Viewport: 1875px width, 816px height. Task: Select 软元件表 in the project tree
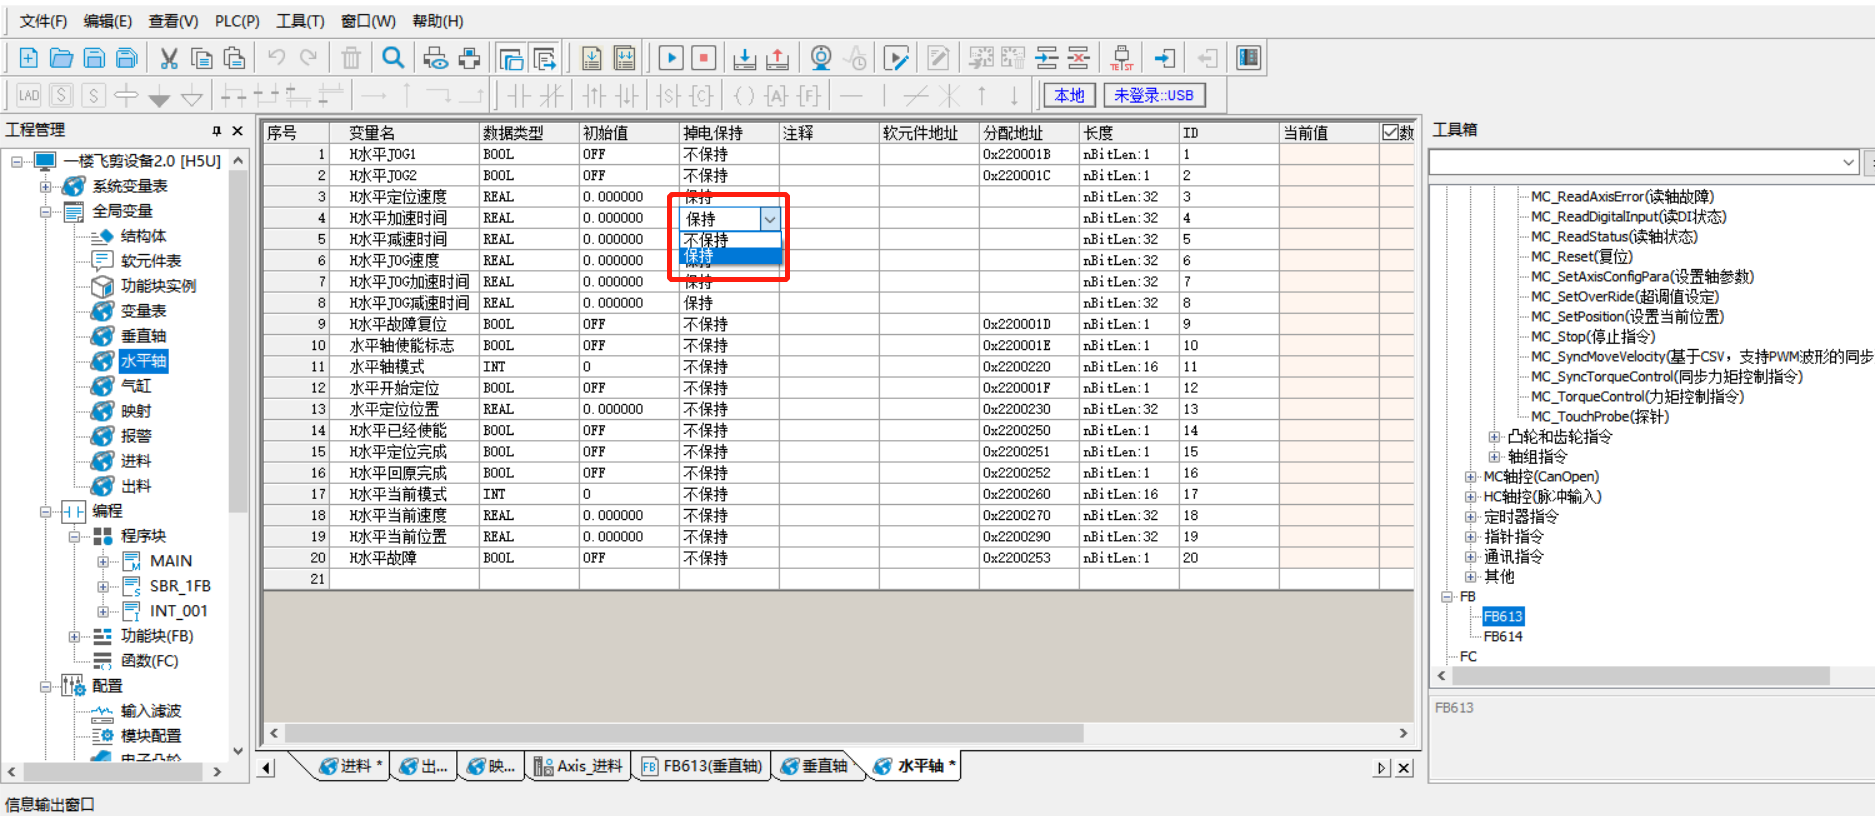151,261
